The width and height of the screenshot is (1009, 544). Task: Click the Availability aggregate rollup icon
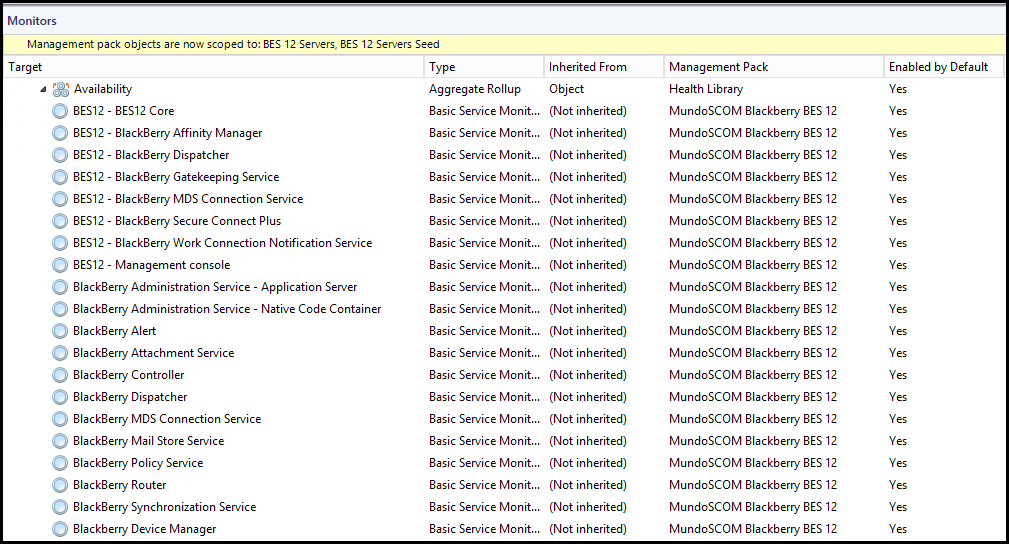coord(60,89)
